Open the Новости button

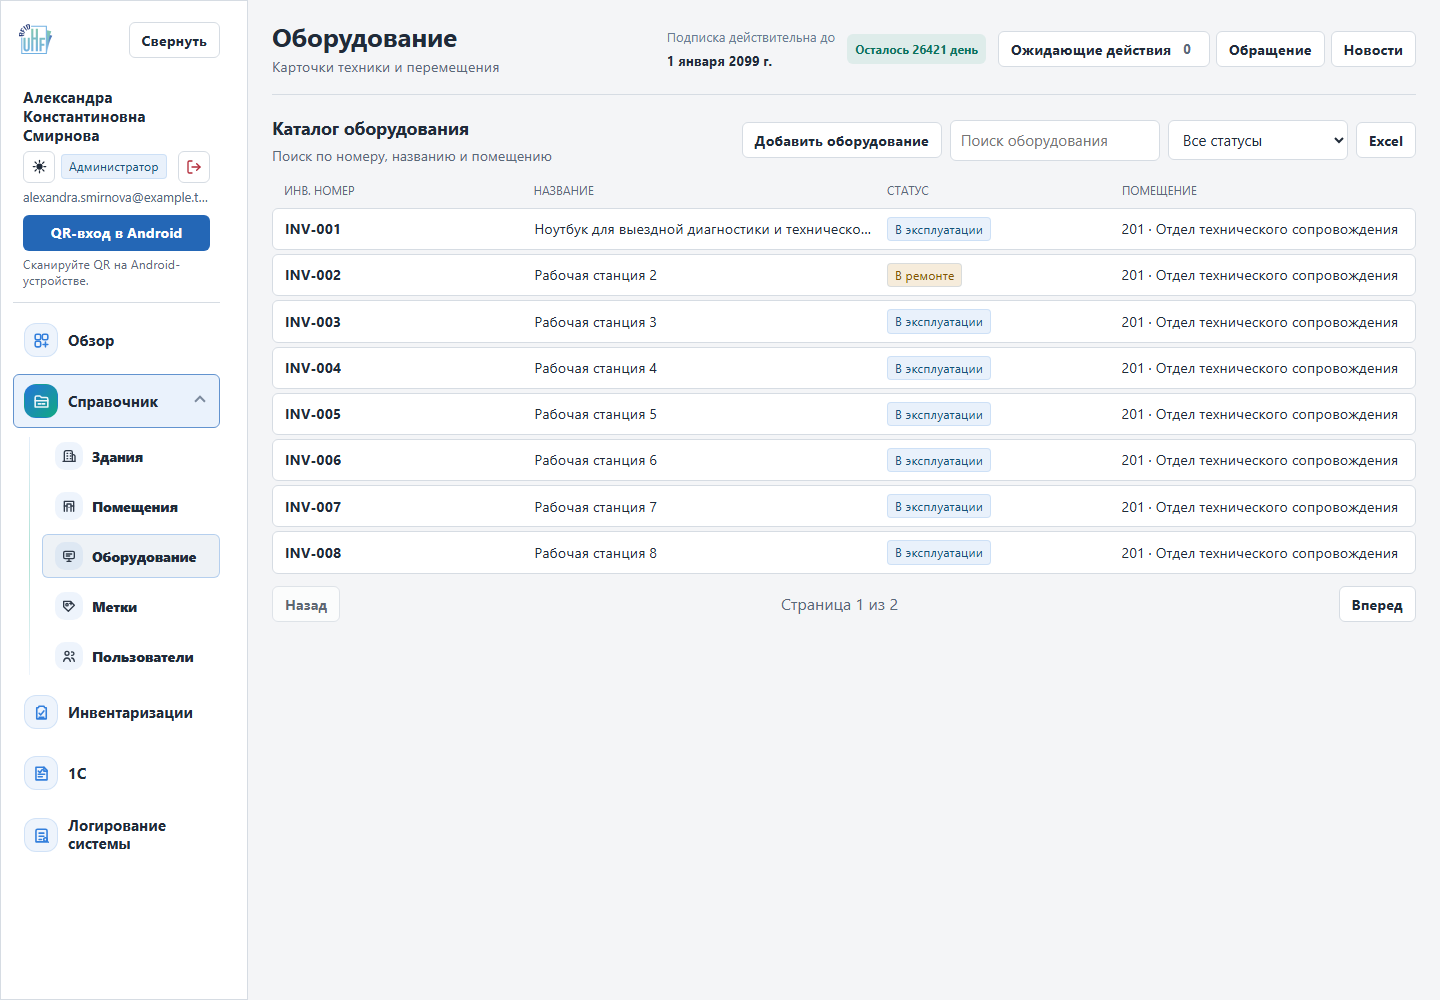pyautogui.click(x=1373, y=50)
